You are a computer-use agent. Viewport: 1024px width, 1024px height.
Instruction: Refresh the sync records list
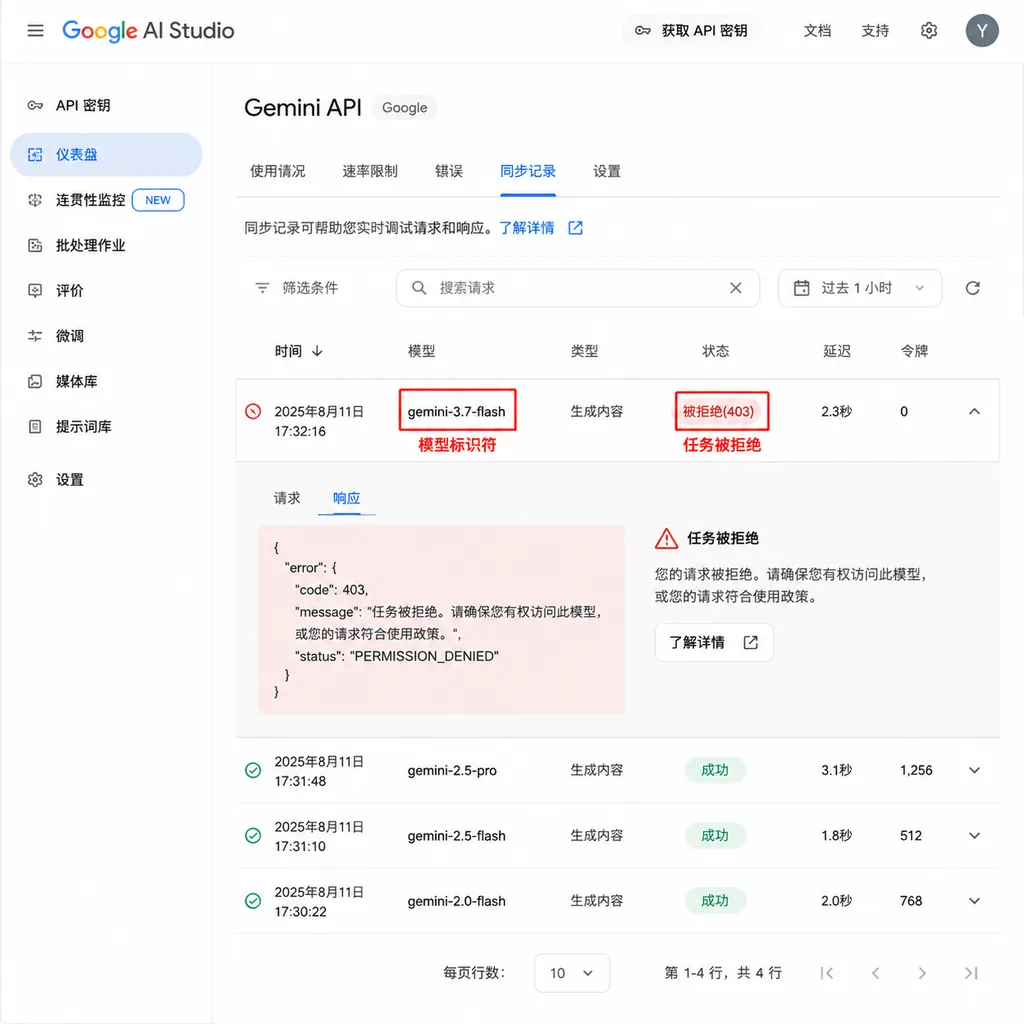pyautogui.click(x=972, y=288)
